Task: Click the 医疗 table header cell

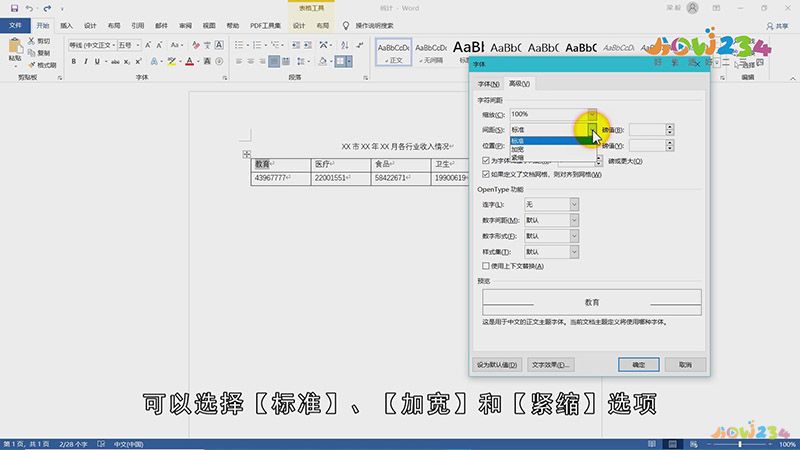Action: (x=340, y=164)
